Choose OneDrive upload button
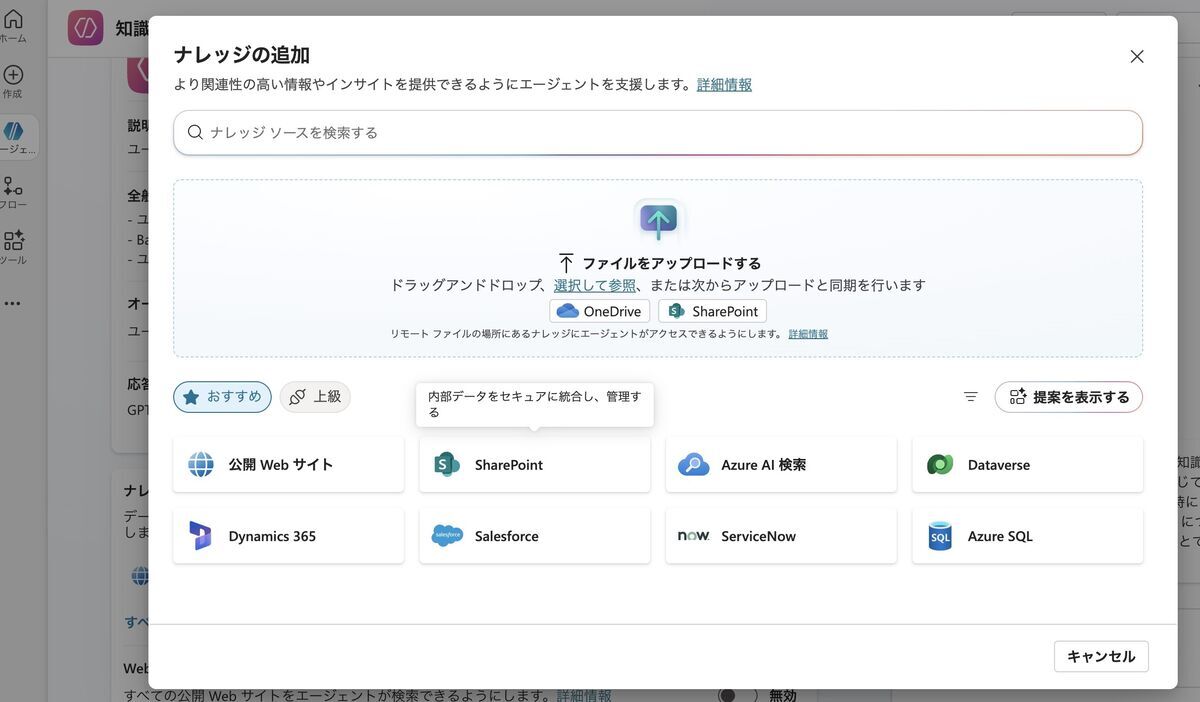 click(x=599, y=311)
